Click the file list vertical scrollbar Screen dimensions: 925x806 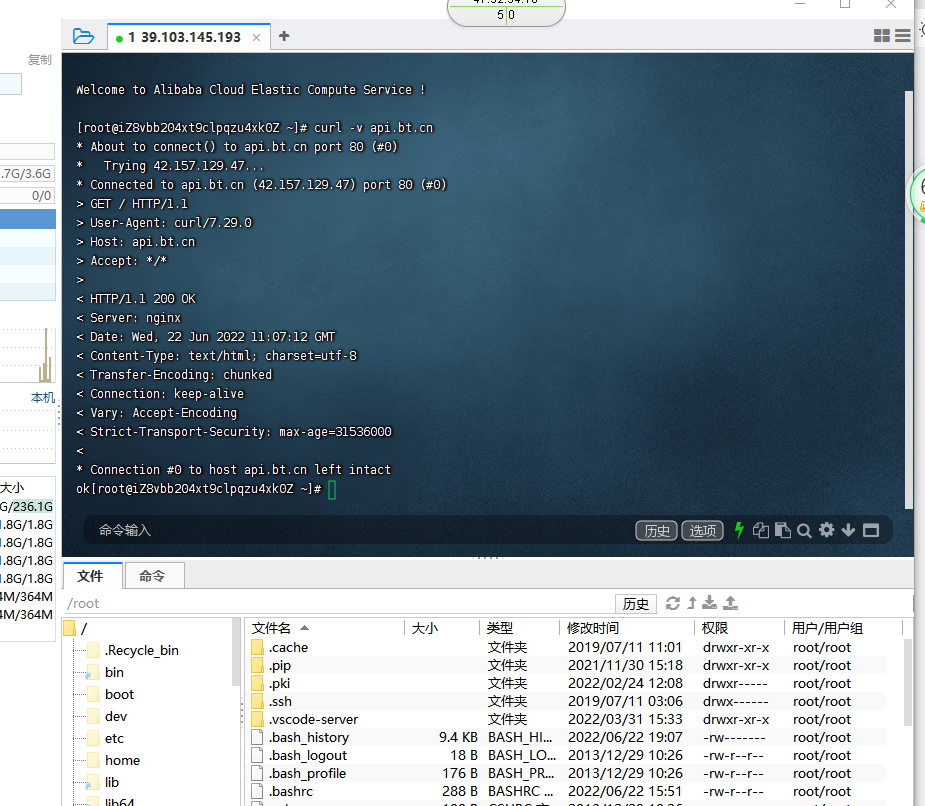click(x=907, y=682)
